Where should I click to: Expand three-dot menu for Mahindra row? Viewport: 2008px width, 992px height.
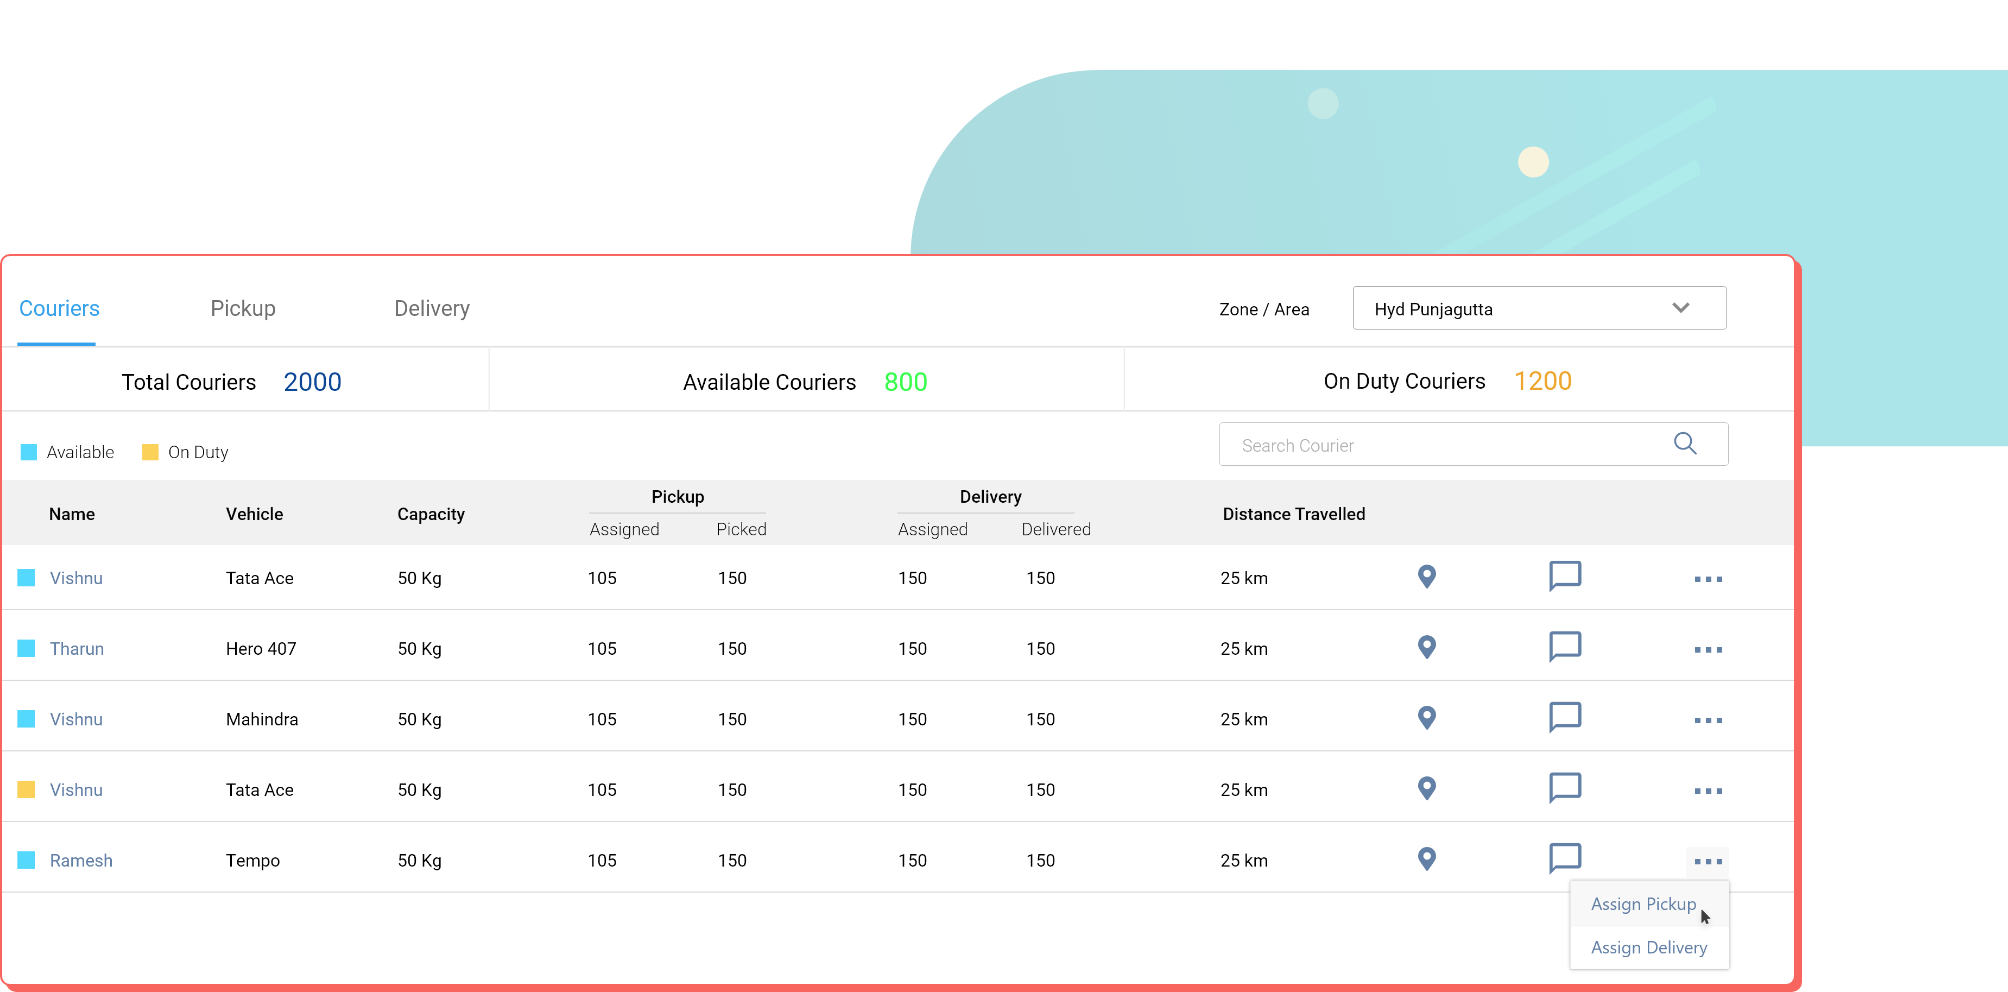click(1708, 720)
